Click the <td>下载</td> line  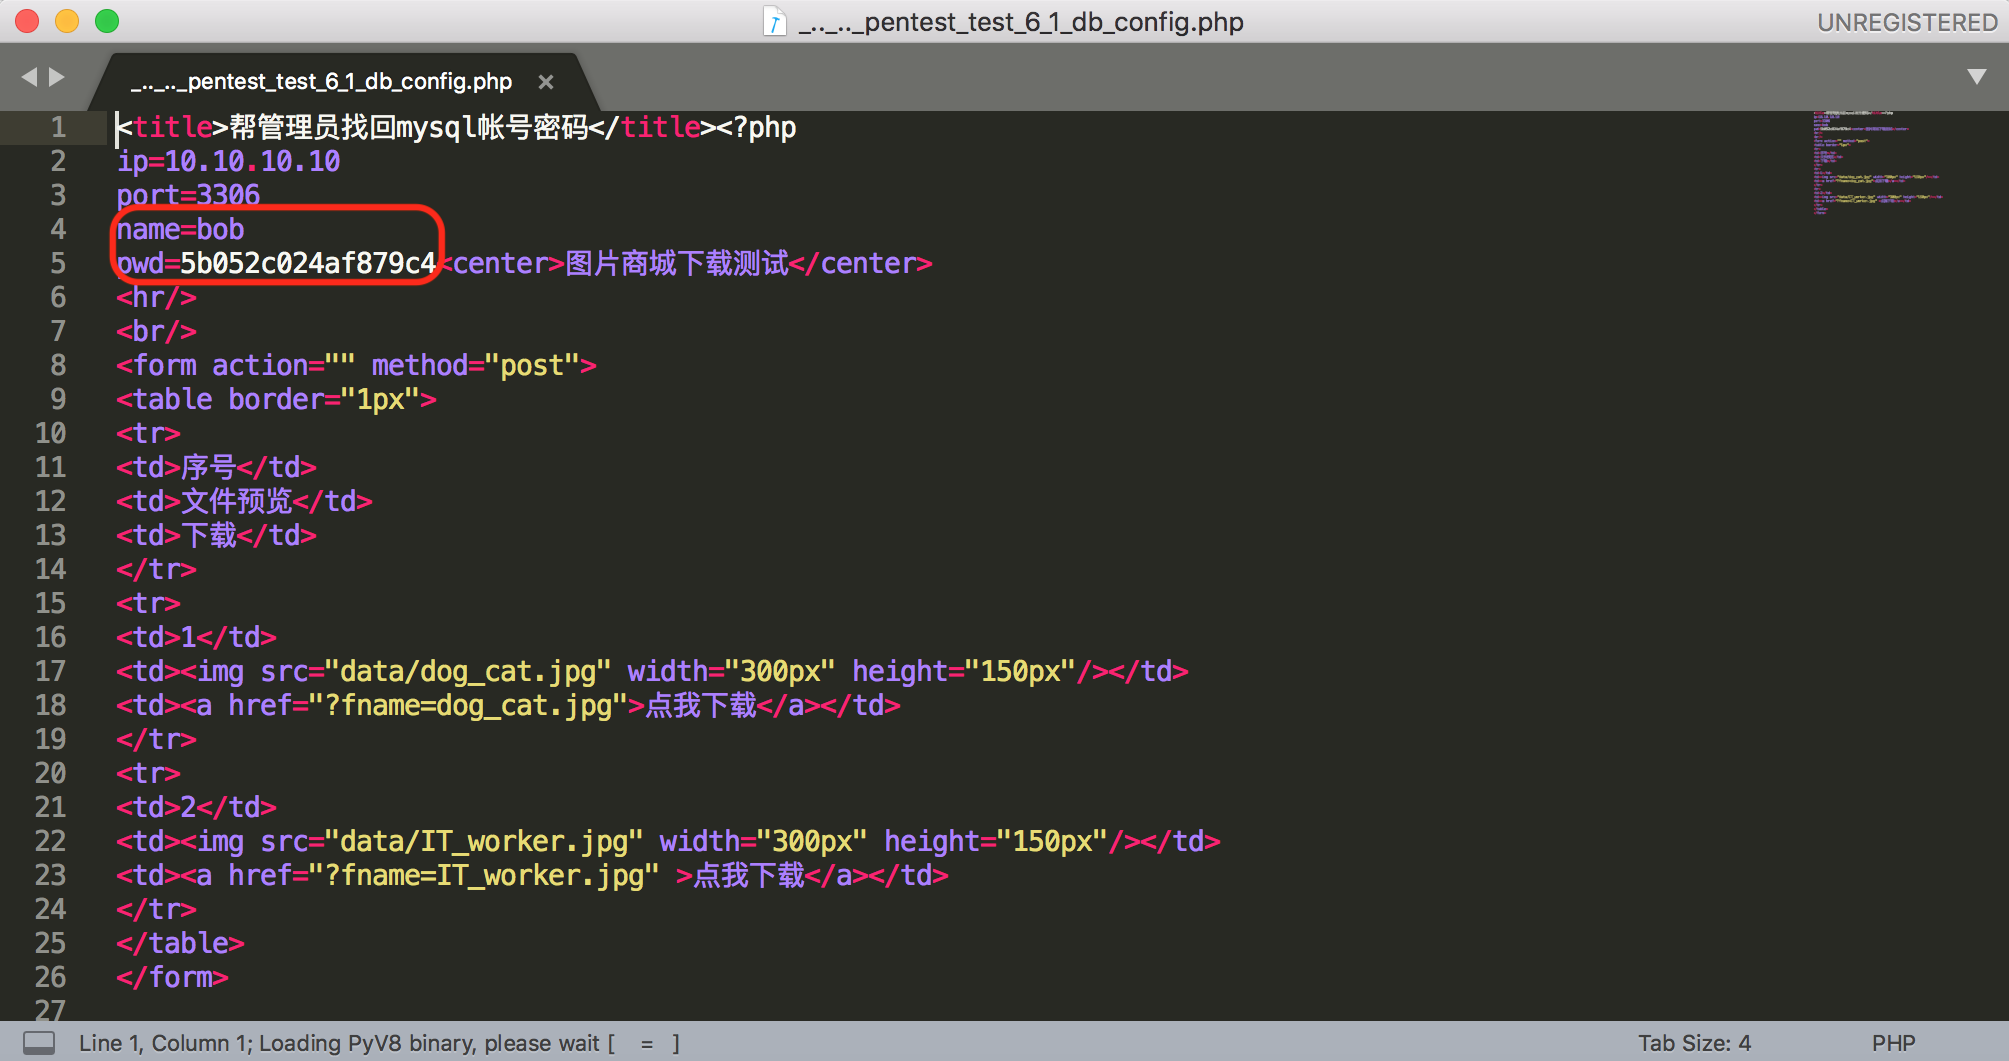(216, 535)
